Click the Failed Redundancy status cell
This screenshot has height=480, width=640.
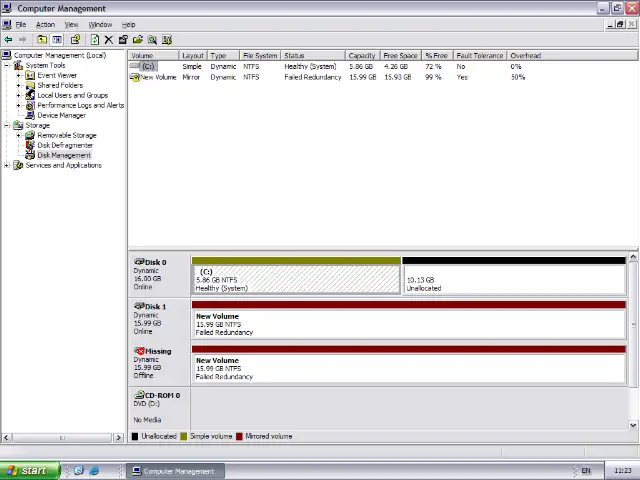pos(313,78)
